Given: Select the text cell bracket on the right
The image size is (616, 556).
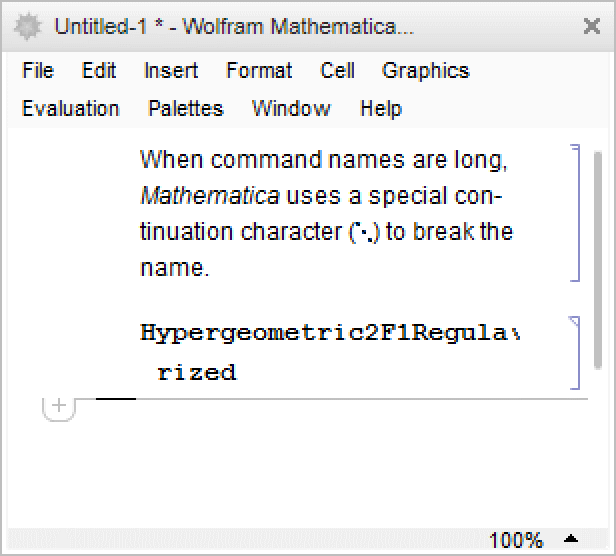Looking at the screenshot, I should coord(575,213).
